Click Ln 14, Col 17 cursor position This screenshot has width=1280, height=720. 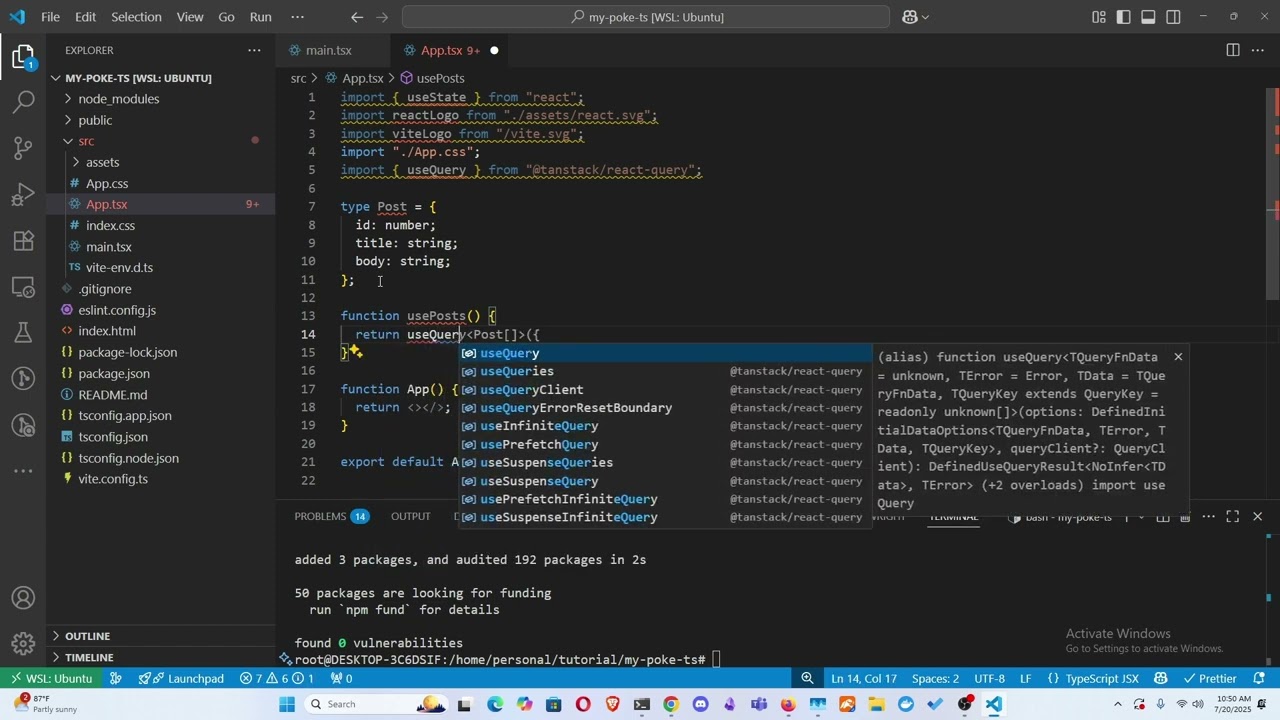(x=864, y=678)
